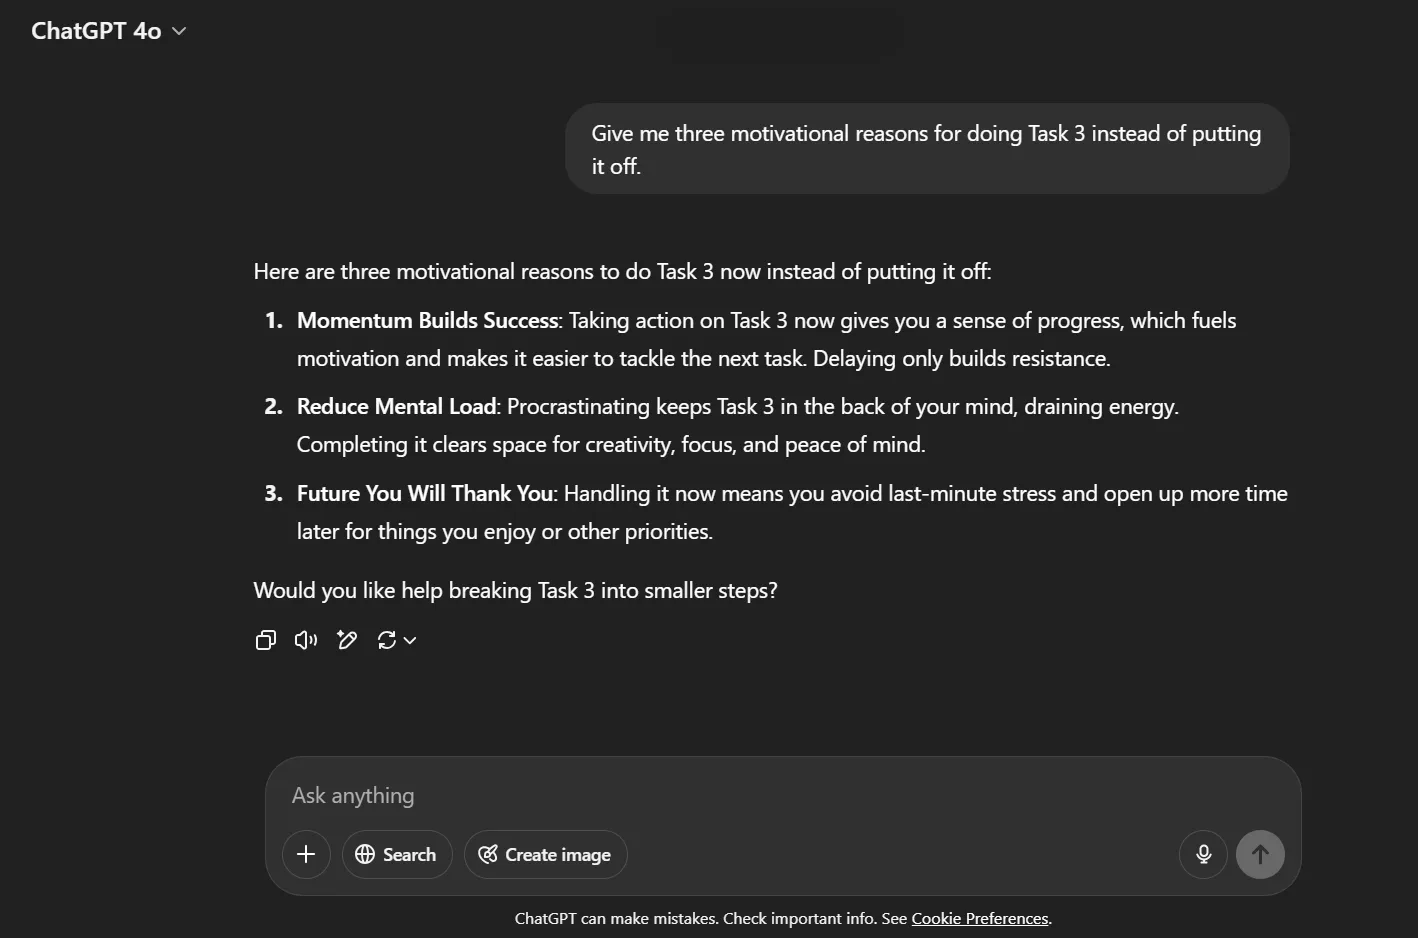Copy the assistant's response

[266, 640]
